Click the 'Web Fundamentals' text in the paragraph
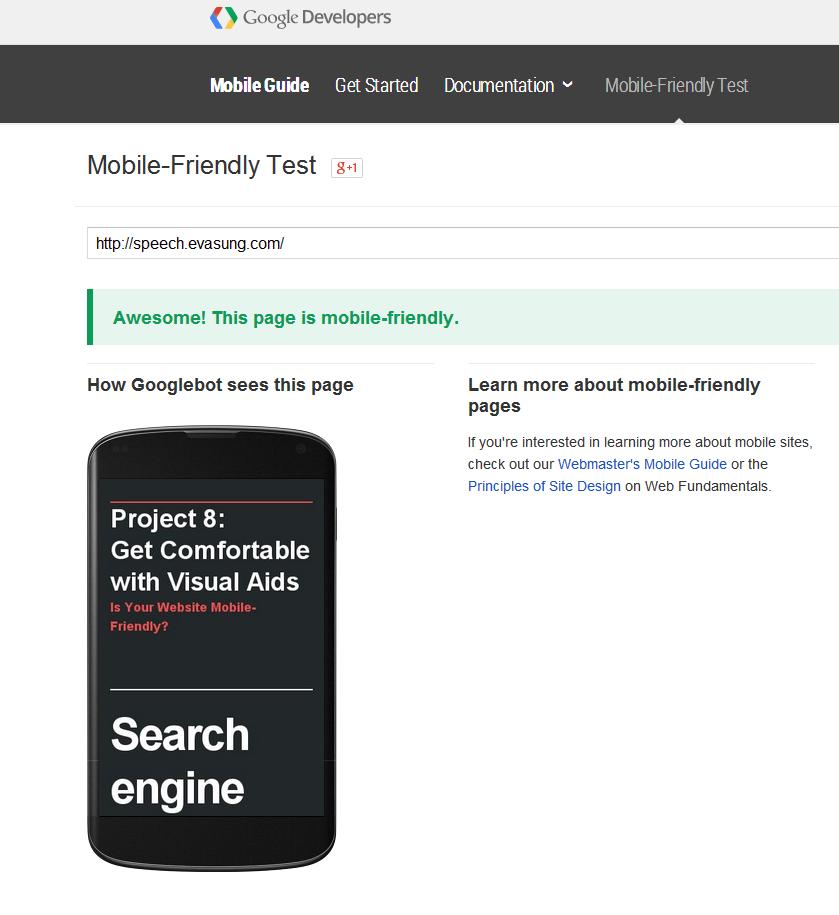839x915 pixels. coord(710,486)
